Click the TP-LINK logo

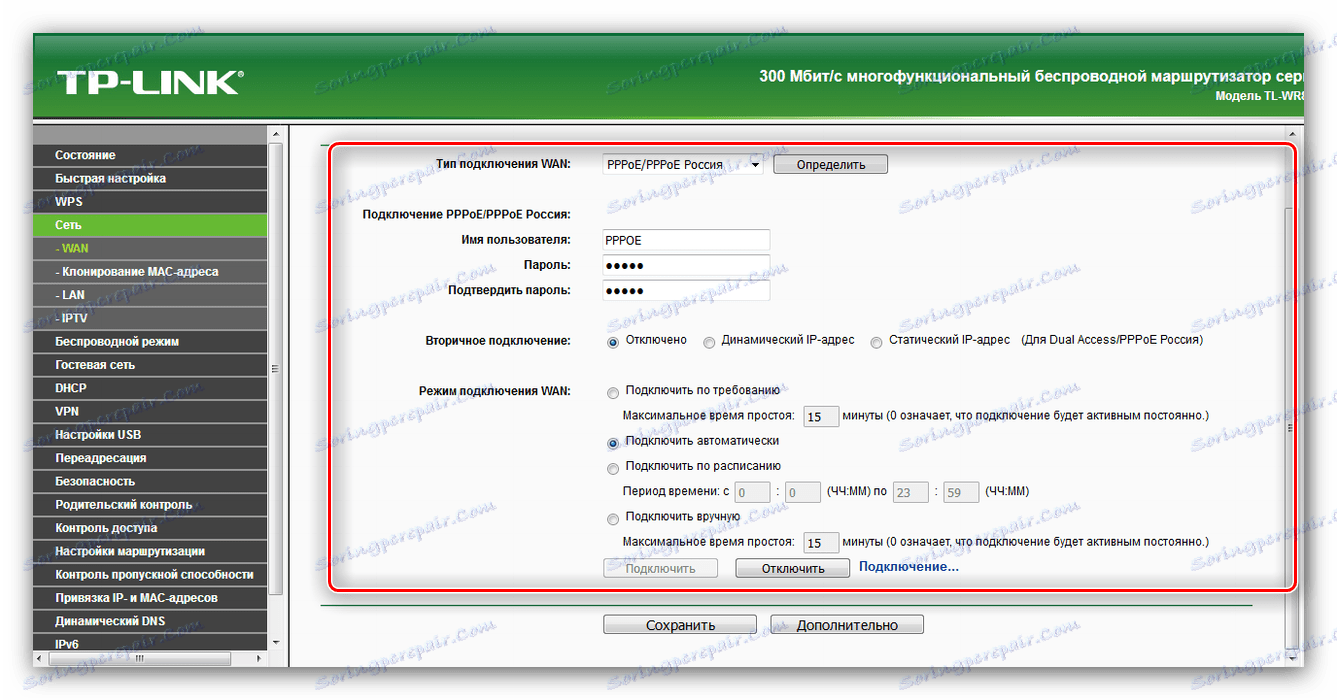(x=149, y=82)
